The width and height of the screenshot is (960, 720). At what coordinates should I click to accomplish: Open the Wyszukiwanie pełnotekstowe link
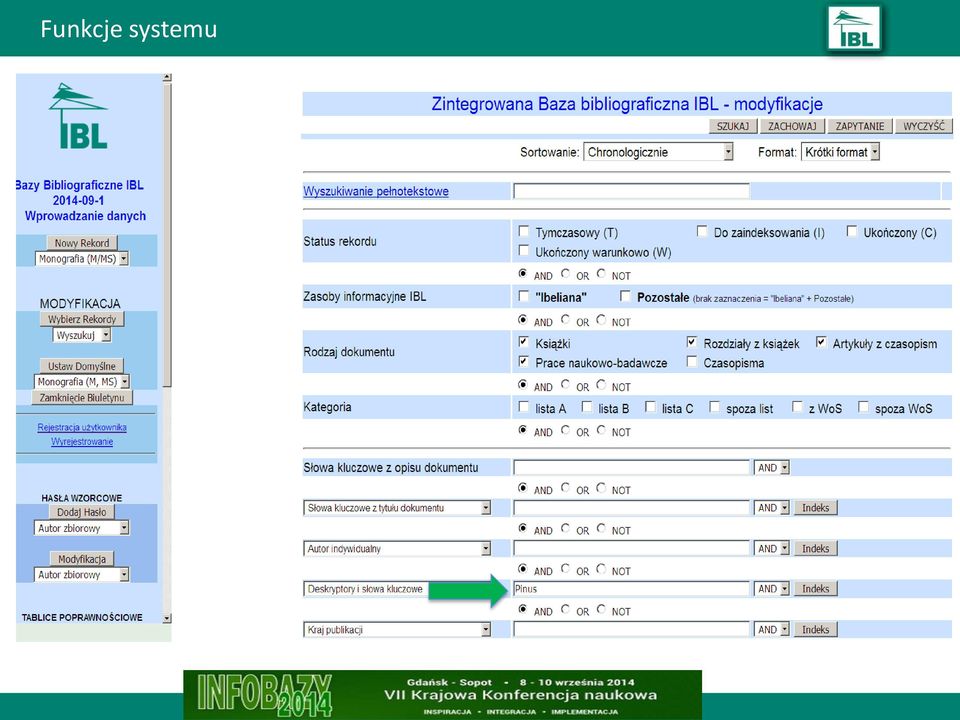coord(376,192)
